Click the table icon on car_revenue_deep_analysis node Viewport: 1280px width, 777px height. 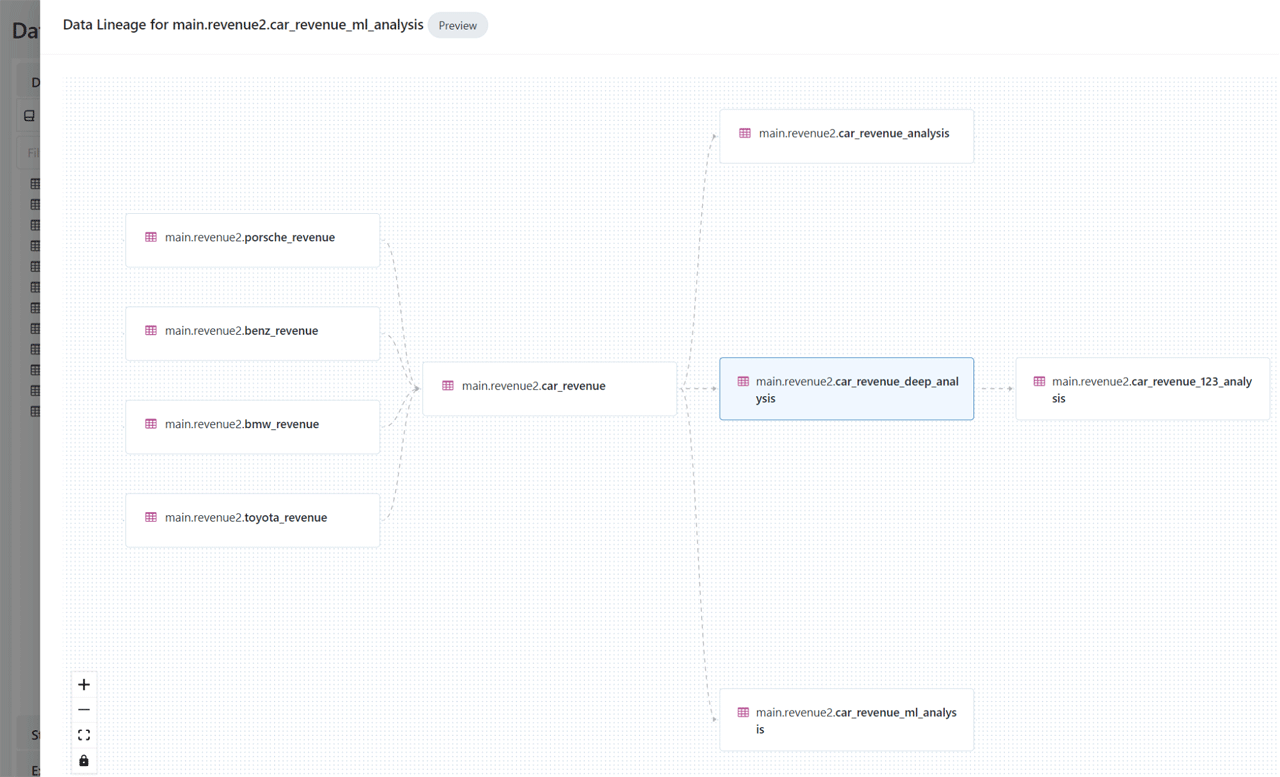(744, 380)
